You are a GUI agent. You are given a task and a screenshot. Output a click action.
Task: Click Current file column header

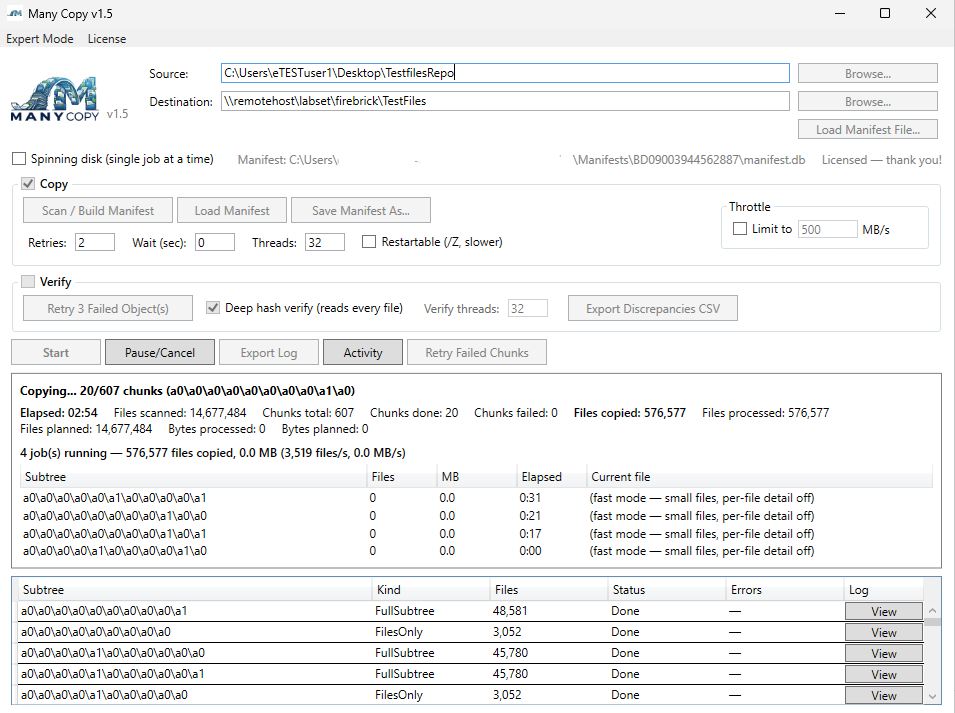759,477
